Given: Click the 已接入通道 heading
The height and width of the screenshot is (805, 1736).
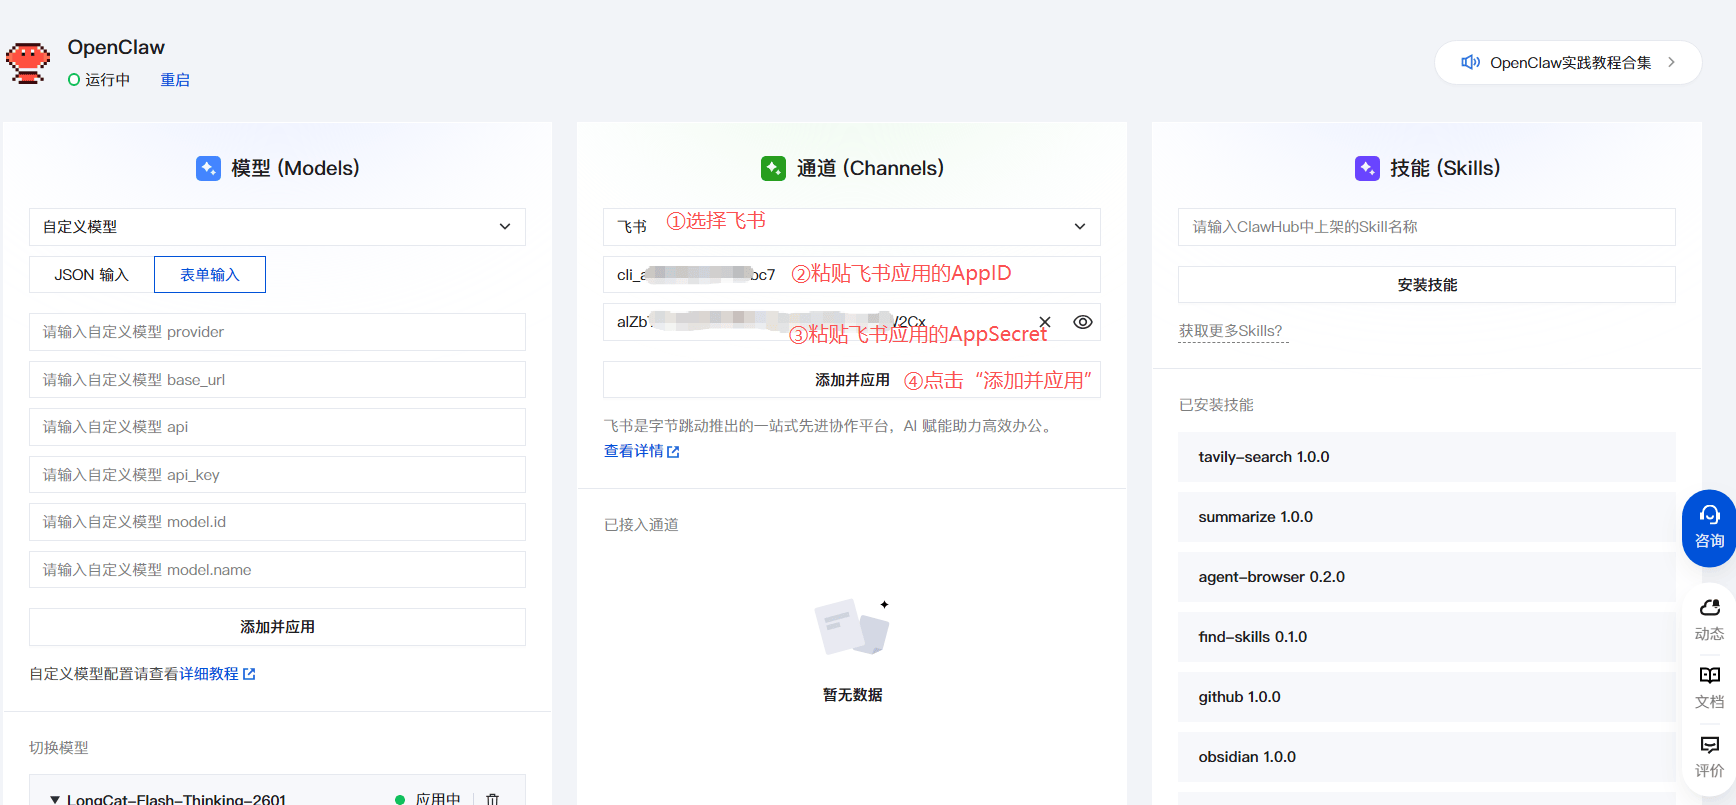Looking at the screenshot, I should click(x=641, y=525).
